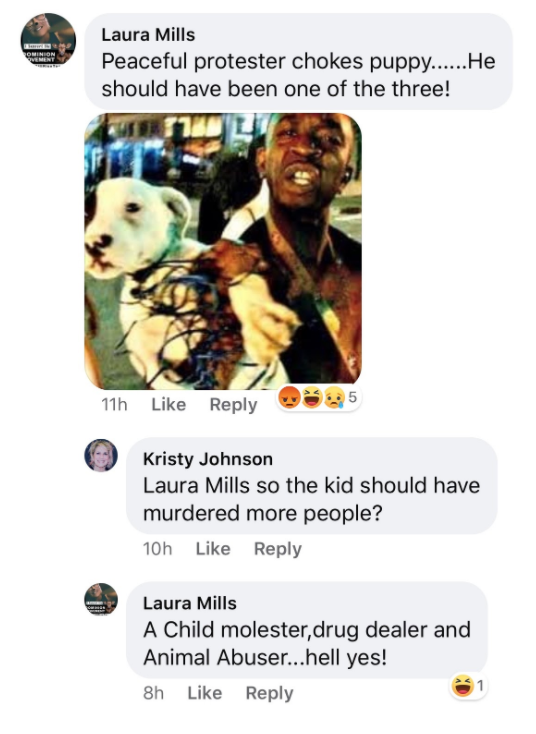536x734 pixels.
Task: Open Laura Mills name link on bottom reply
Action: [x=190, y=603]
